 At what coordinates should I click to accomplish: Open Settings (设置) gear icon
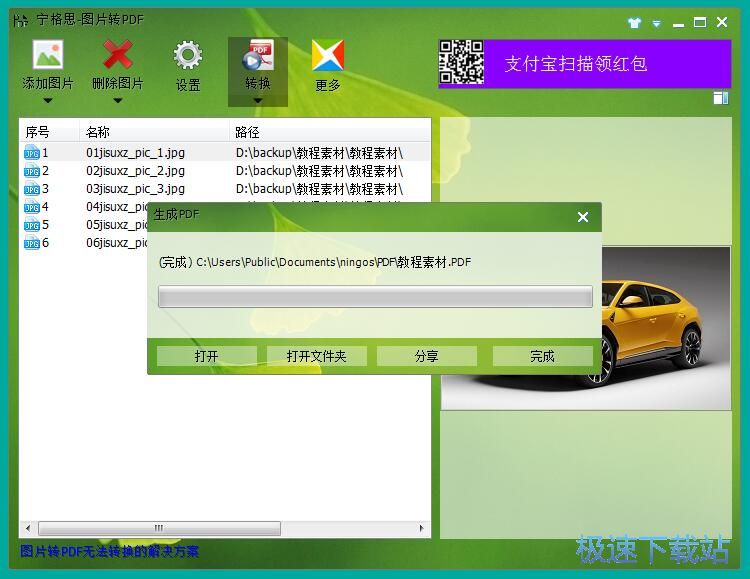point(188,55)
